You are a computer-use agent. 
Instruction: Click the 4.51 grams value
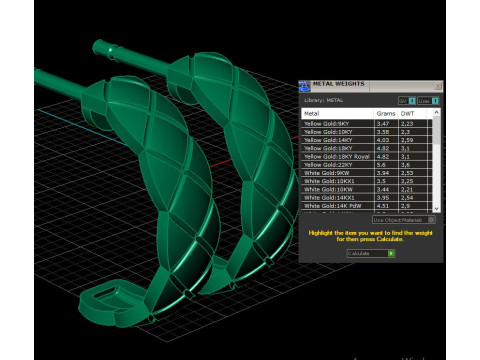(383, 206)
